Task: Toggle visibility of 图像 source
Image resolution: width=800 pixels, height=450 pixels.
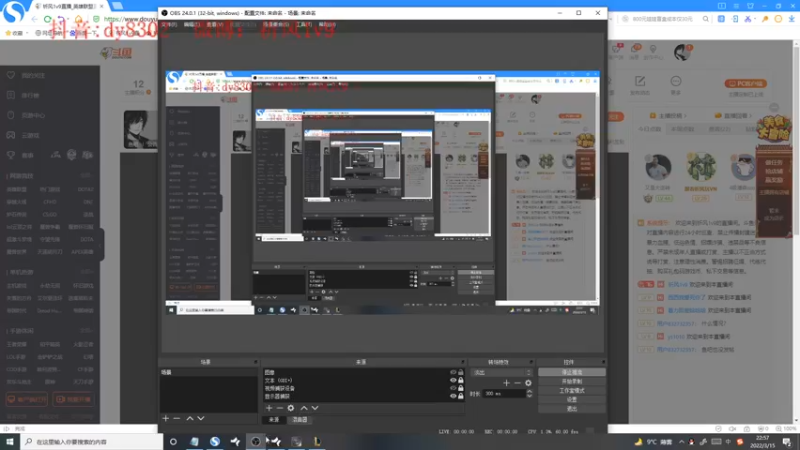Action: (x=453, y=372)
